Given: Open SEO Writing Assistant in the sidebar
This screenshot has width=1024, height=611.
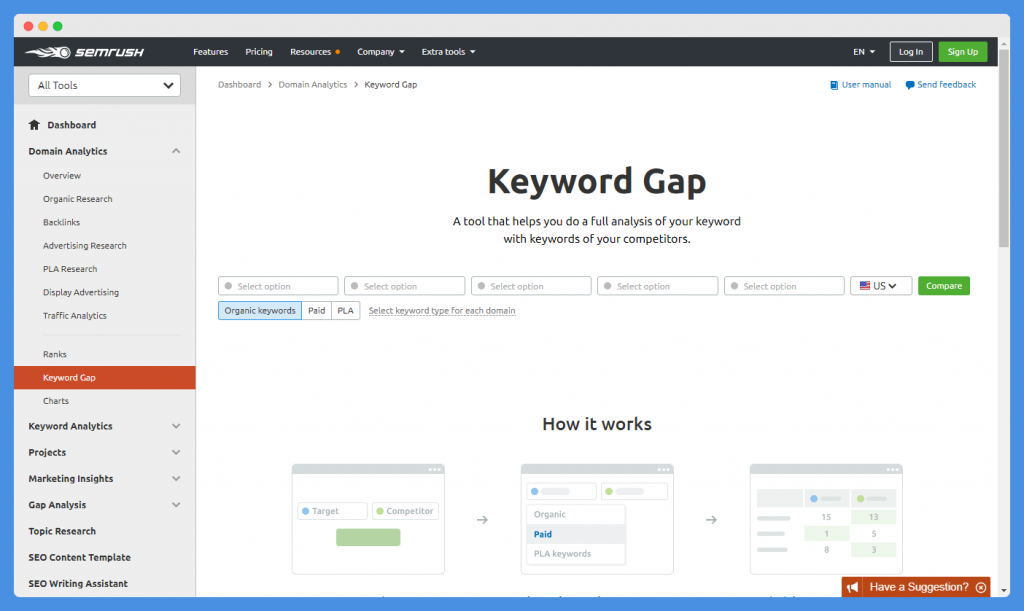Looking at the screenshot, I should [78, 584].
